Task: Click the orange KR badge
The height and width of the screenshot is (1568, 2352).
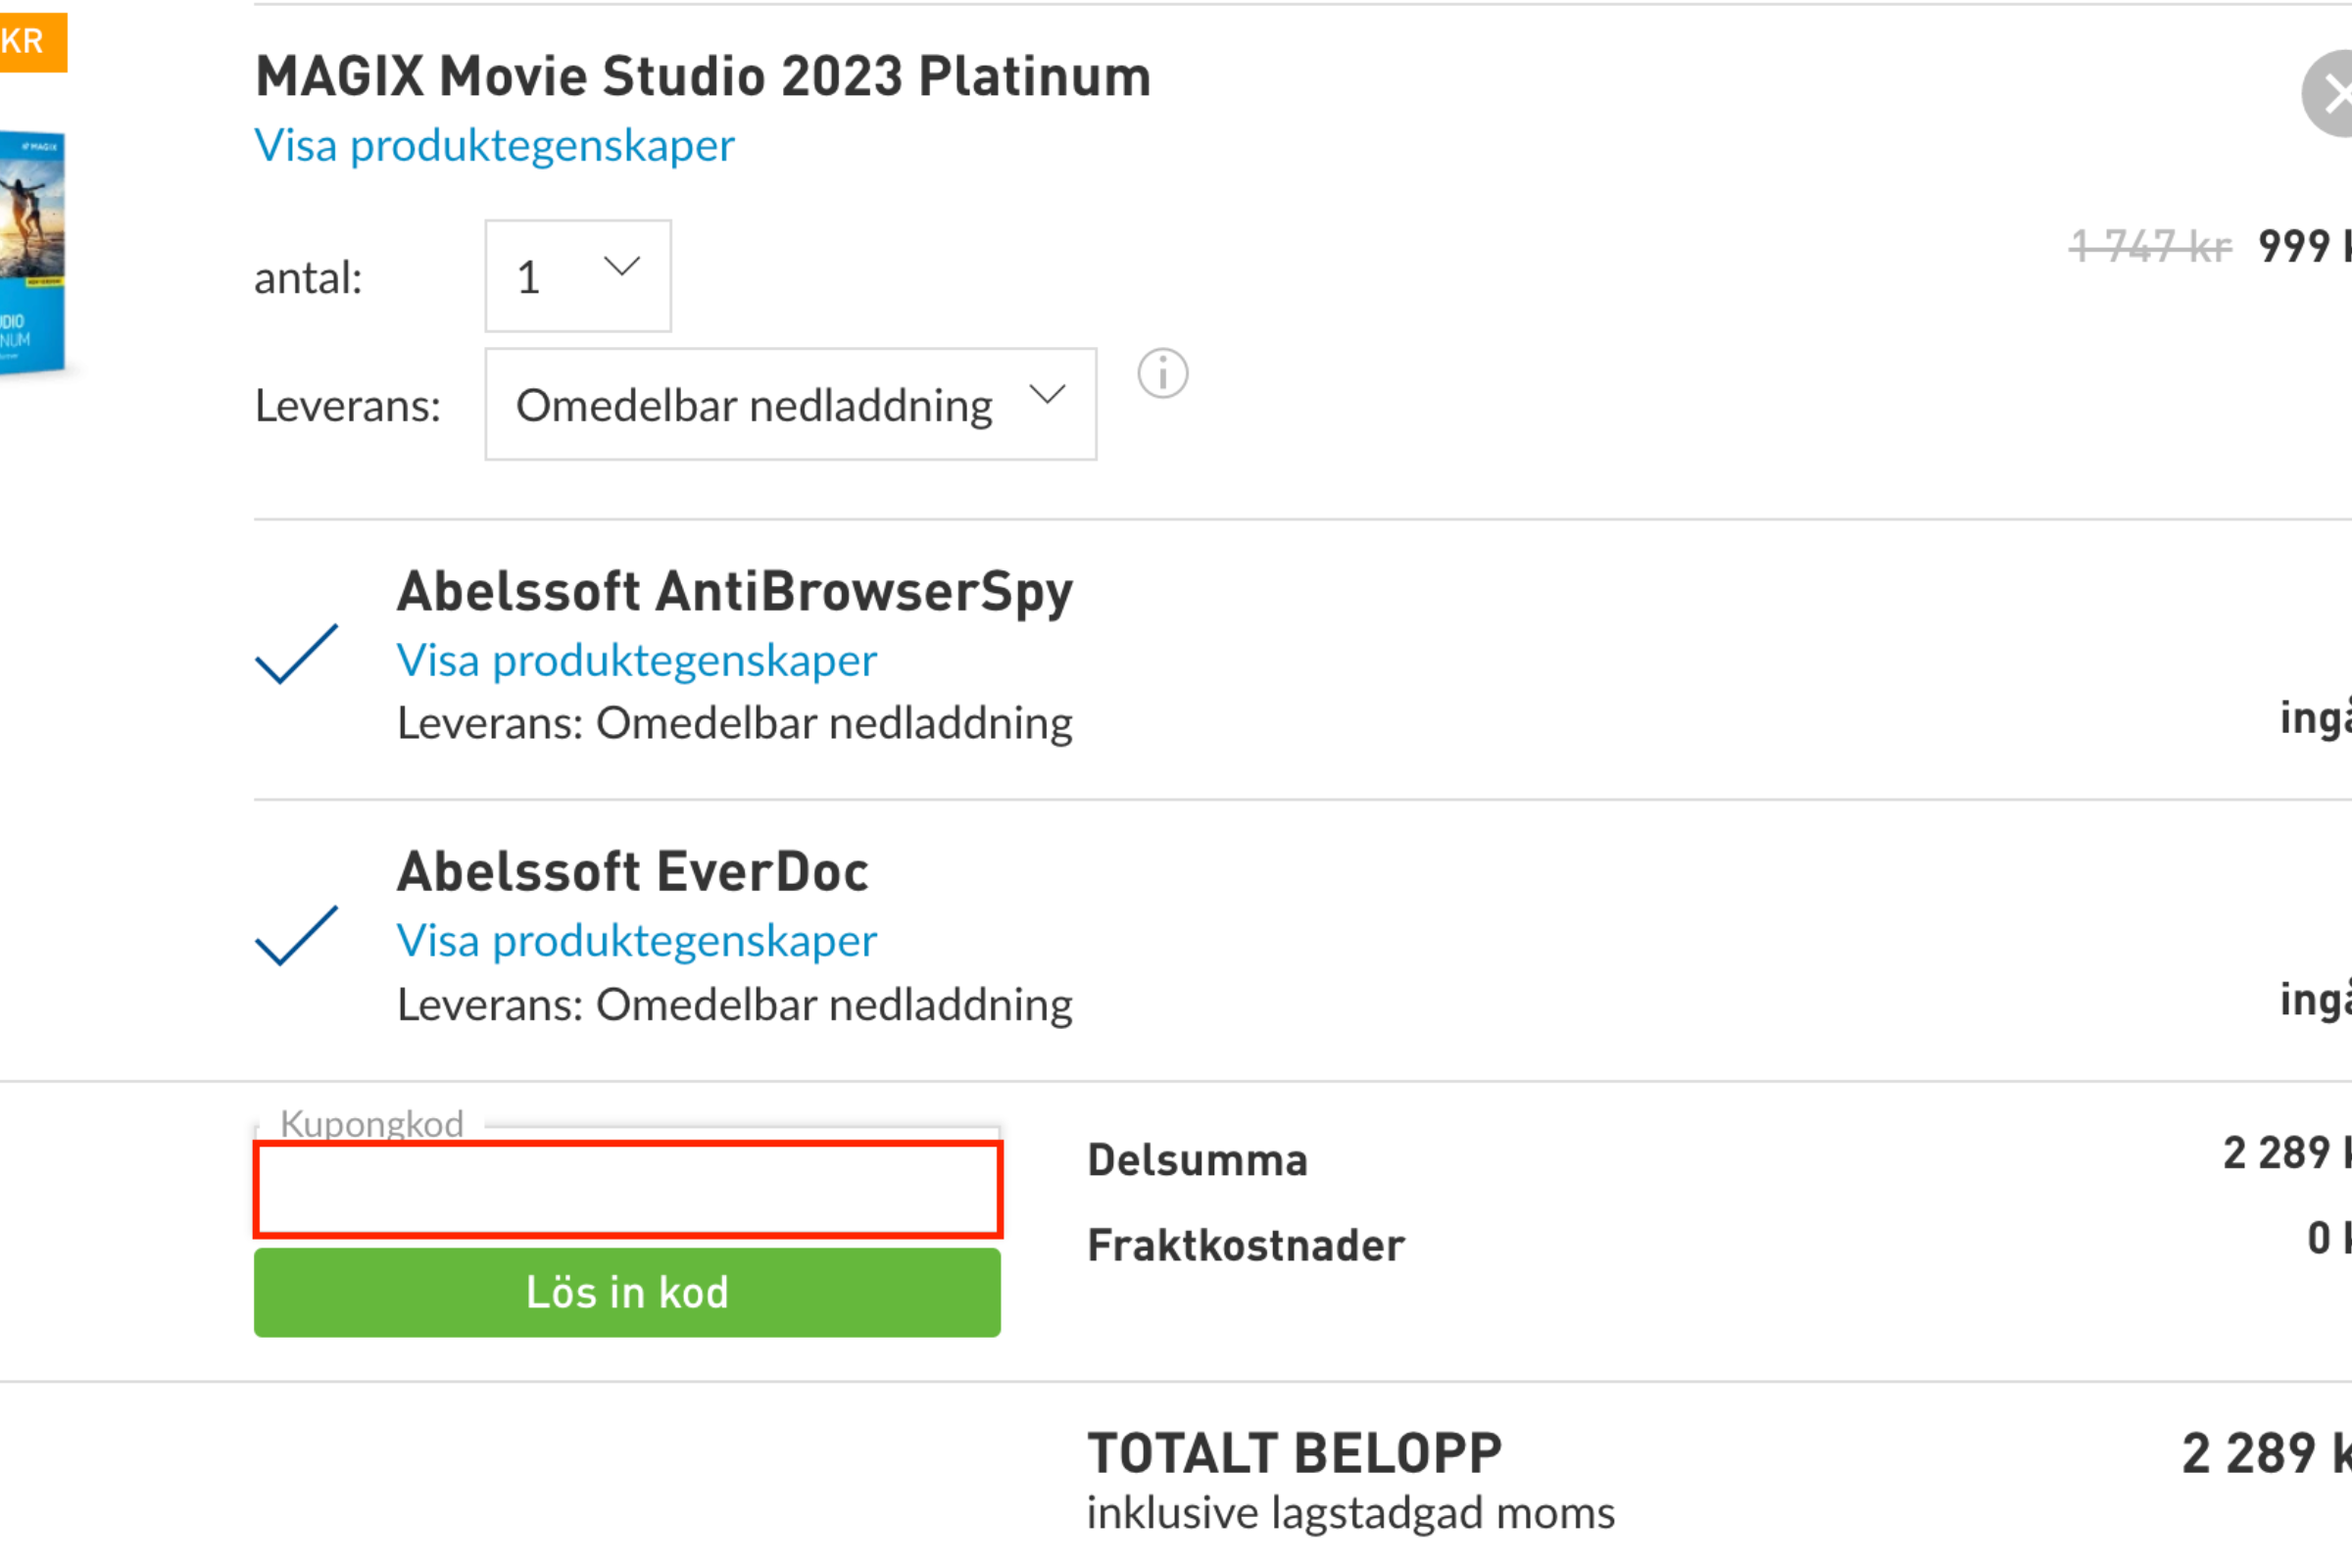Action: (33, 42)
